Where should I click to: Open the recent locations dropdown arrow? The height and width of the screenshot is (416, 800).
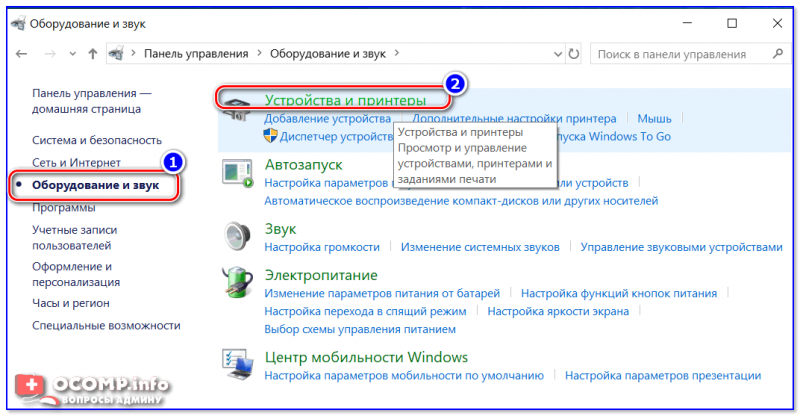click(72, 54)
